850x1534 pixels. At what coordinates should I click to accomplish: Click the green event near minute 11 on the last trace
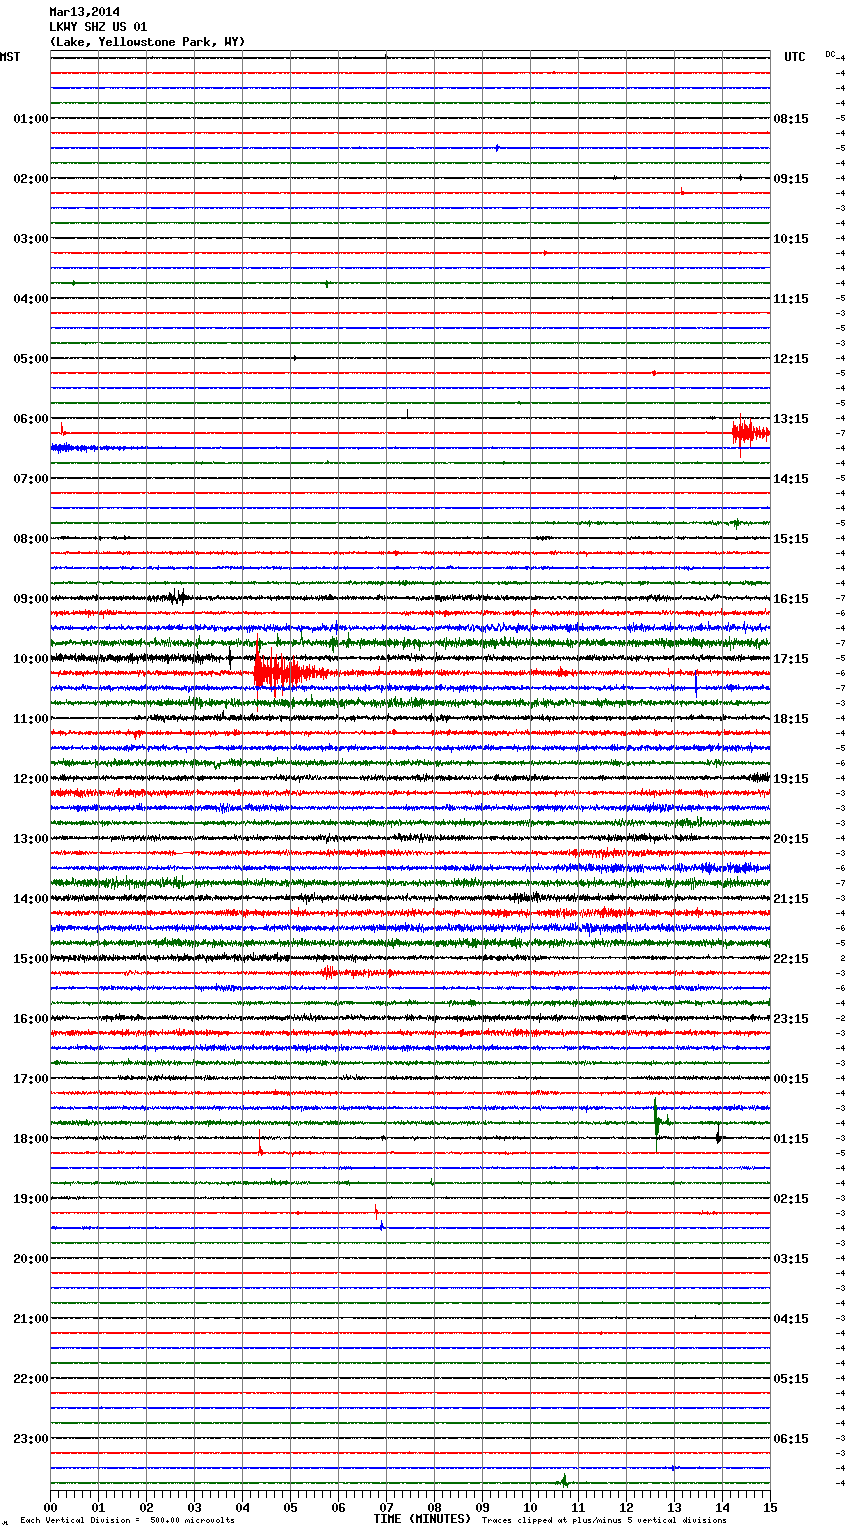point(564,1481)
